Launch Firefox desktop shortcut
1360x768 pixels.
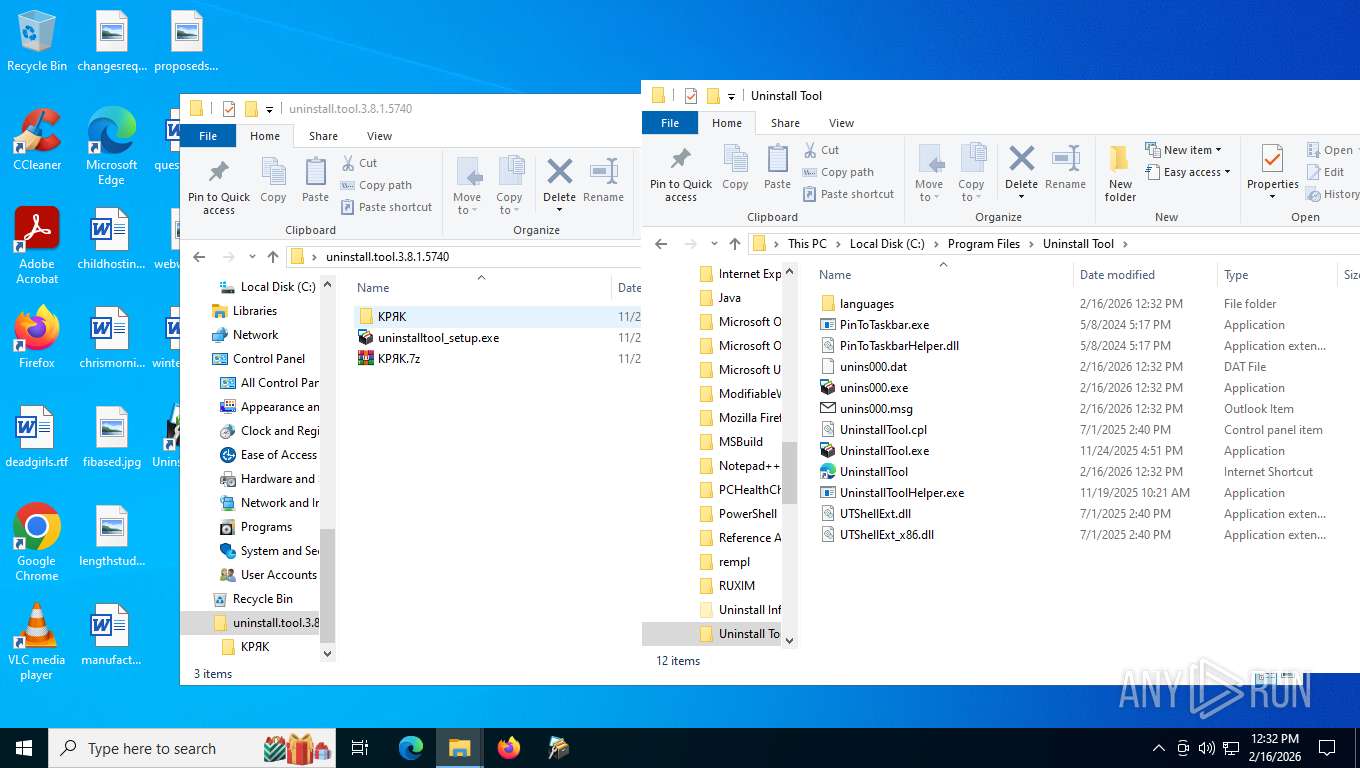pos(37,338)
